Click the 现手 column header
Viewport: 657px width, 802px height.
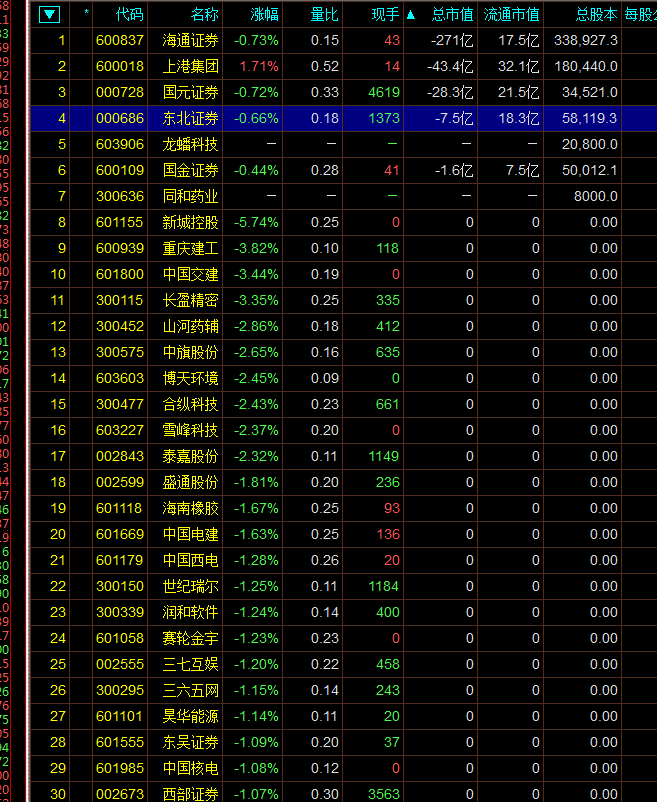(x=385, y=14)
